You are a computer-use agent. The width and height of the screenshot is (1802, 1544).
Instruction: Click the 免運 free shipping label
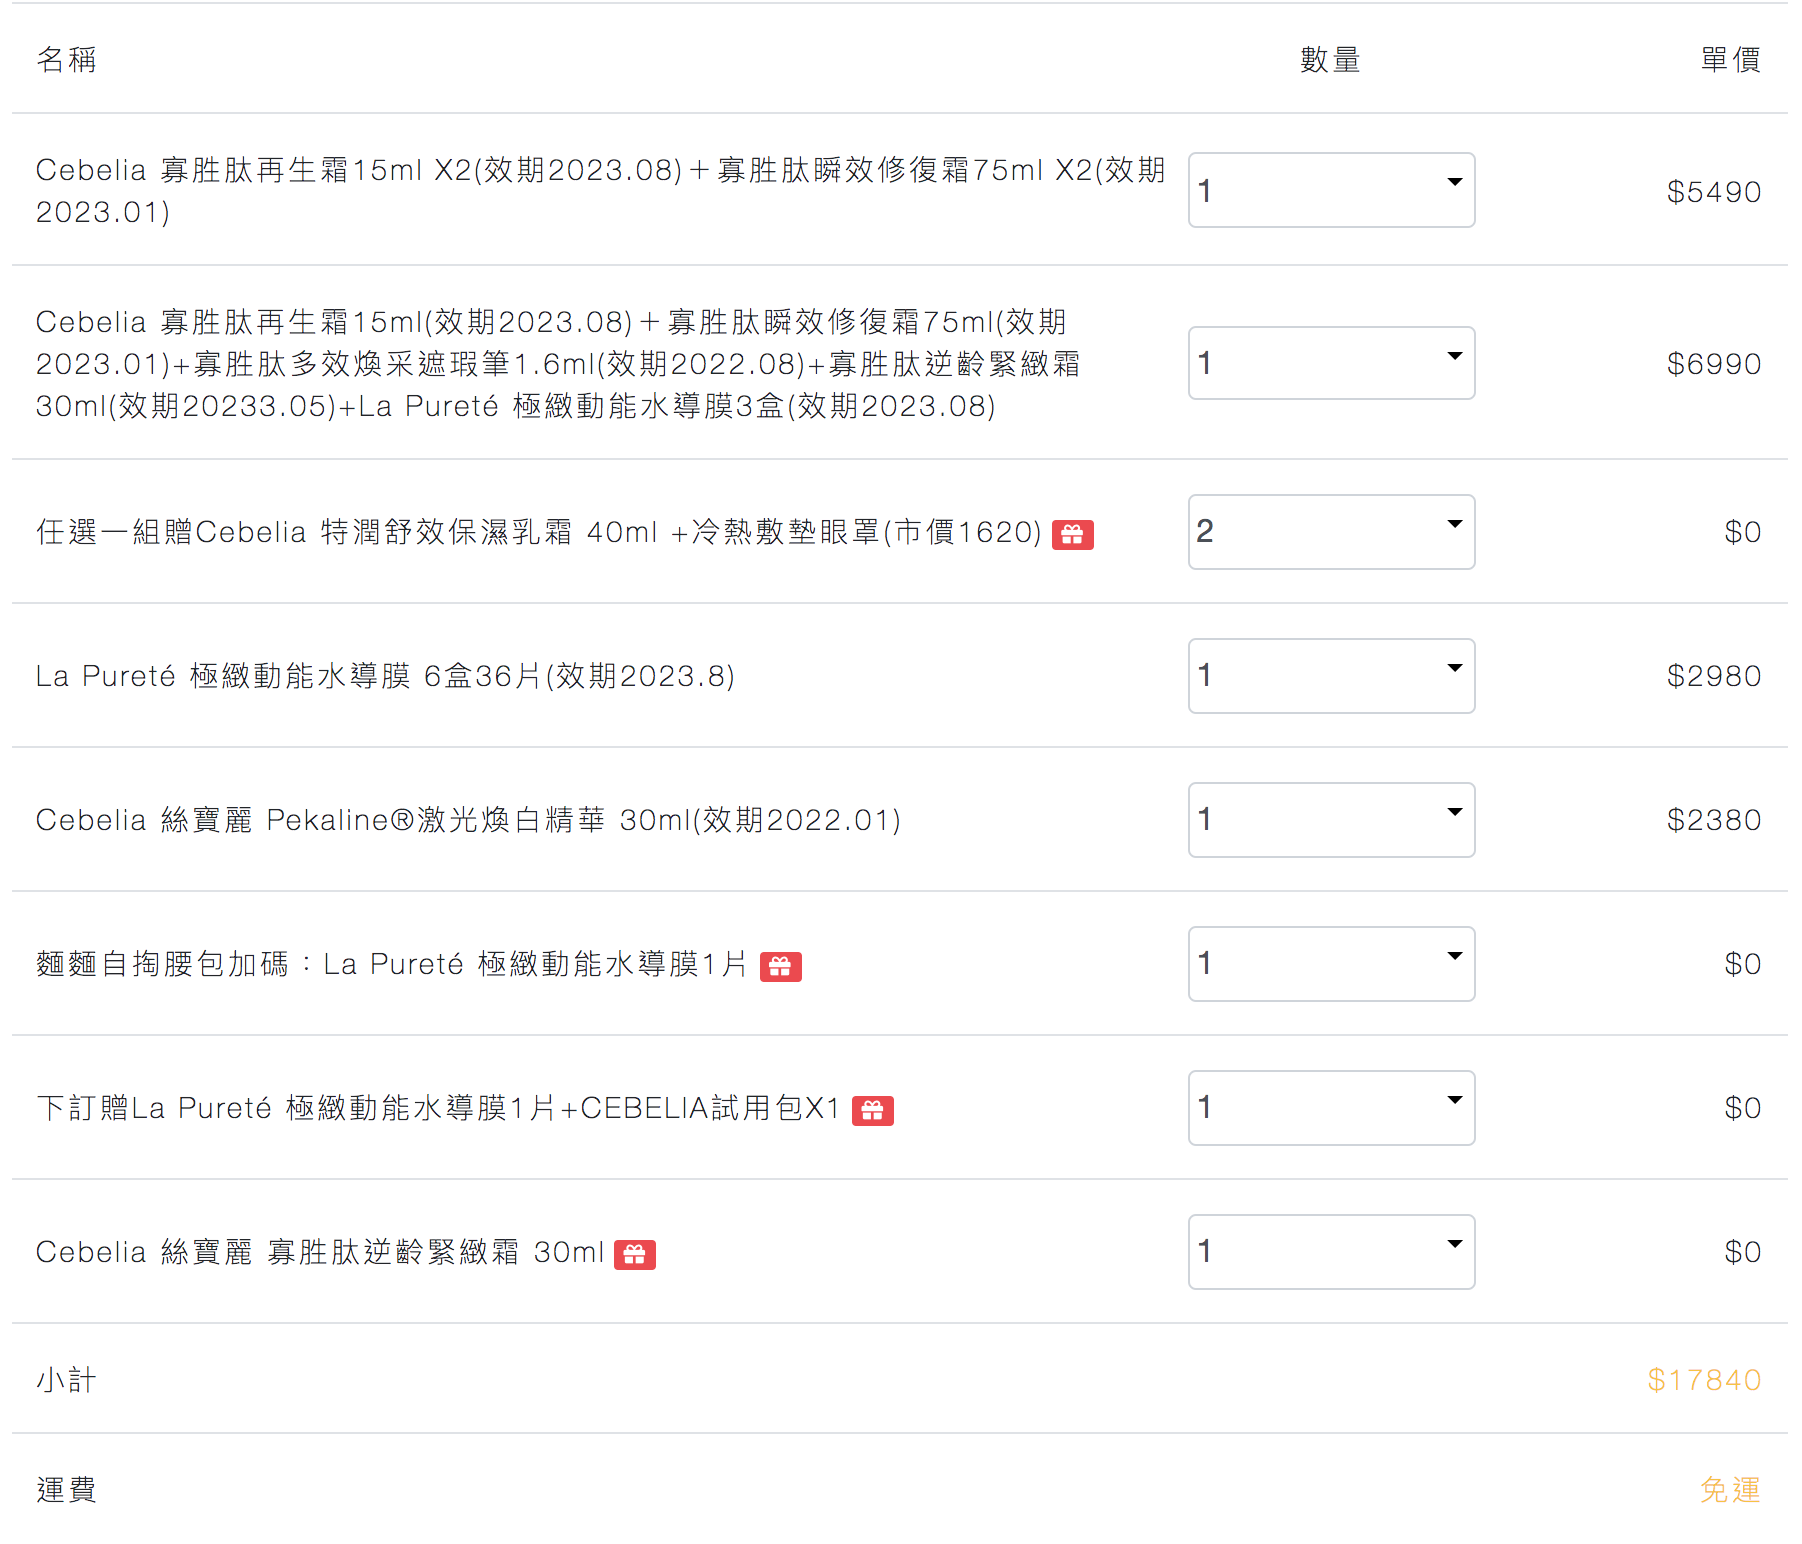pos(1730,1490)
